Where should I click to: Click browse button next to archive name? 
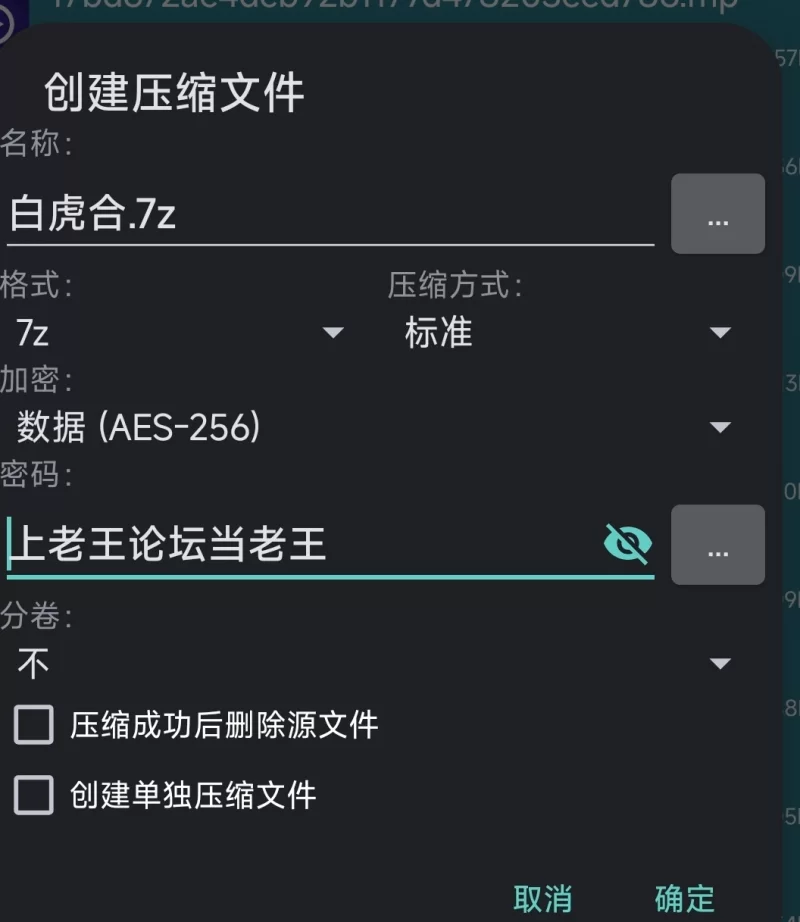tap(717, 214)
